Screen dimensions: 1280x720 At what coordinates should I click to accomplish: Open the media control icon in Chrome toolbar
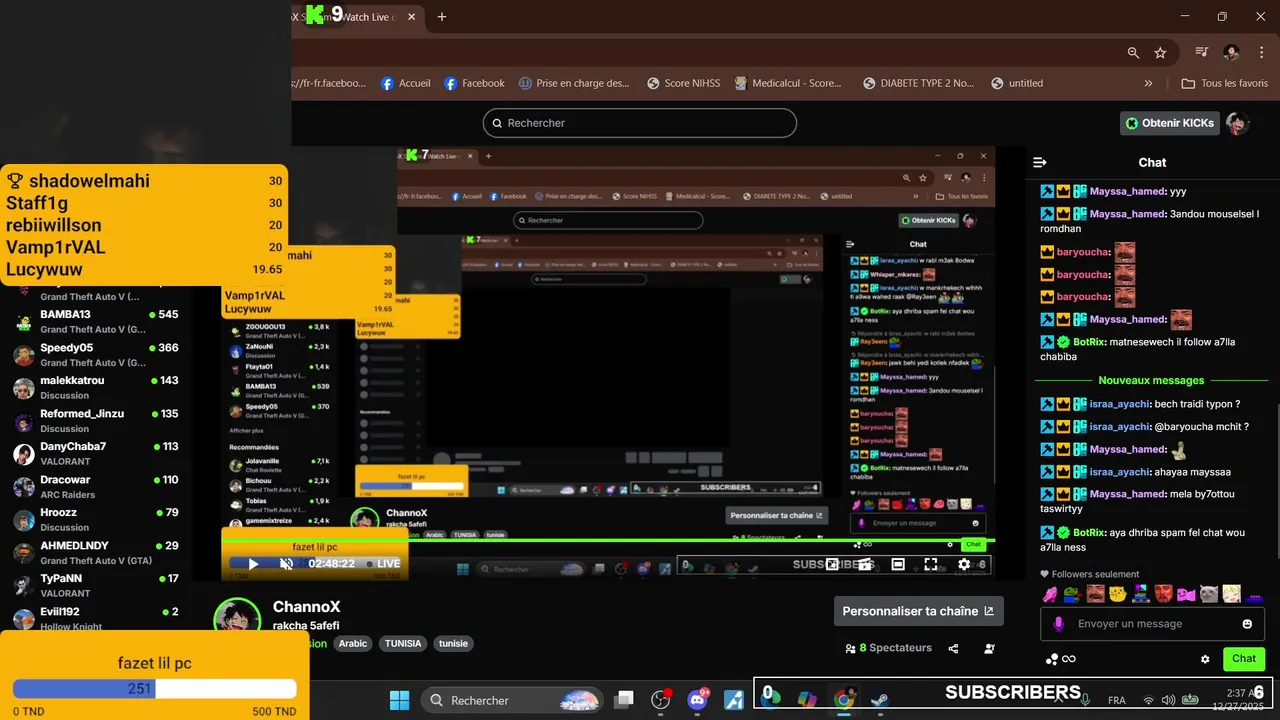pyautogui.click(x=1202, y=53)
